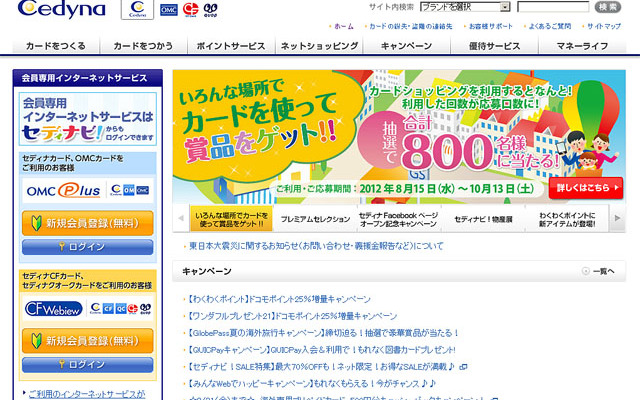Open 【わくわくポイント】ドコモポイント25%増量 link

(x=279, y=299)
